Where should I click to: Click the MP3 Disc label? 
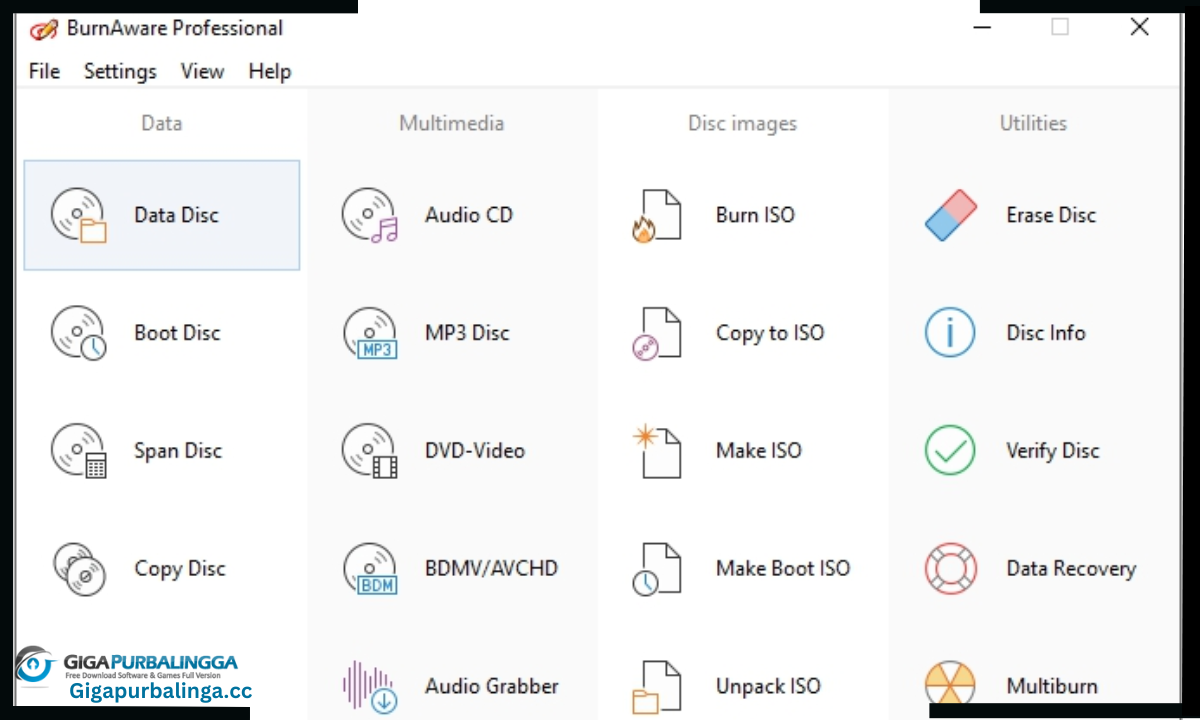click(x=467, y=333)
